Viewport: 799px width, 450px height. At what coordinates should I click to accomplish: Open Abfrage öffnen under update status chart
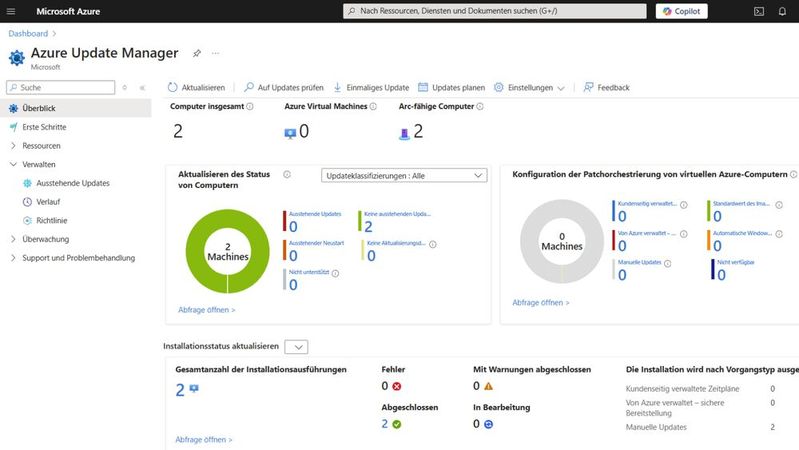pos(206,310)
